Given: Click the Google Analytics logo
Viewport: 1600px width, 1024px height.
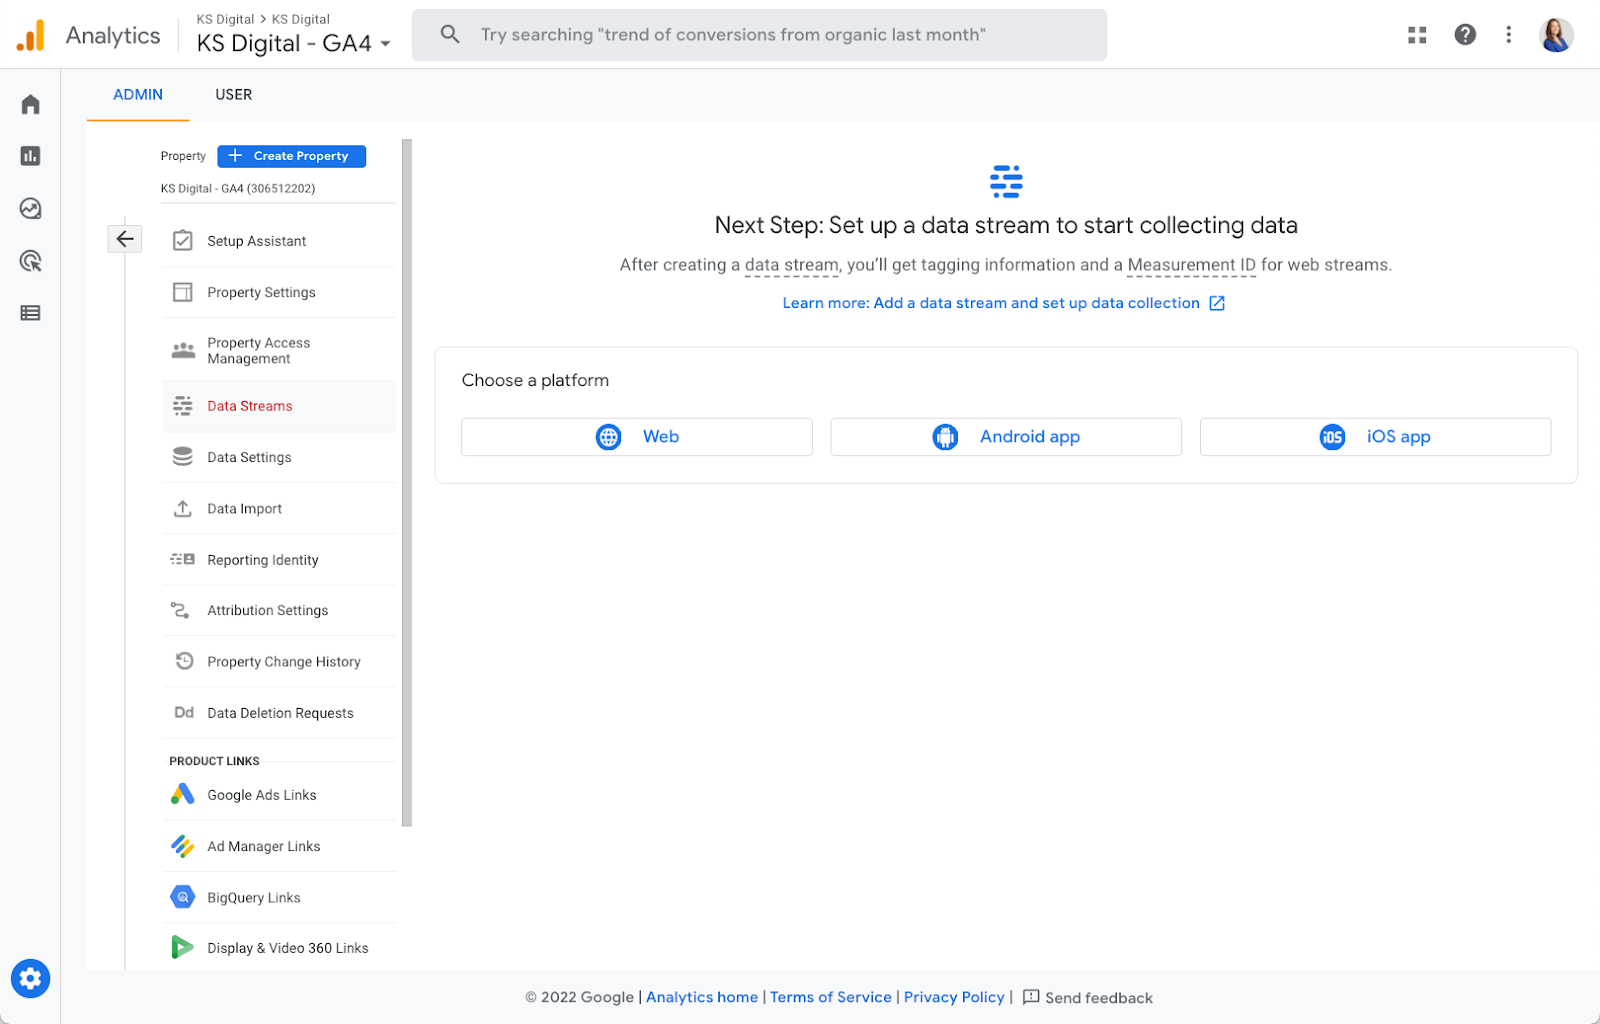Looking at the screenshot, I should click(31, 35).
